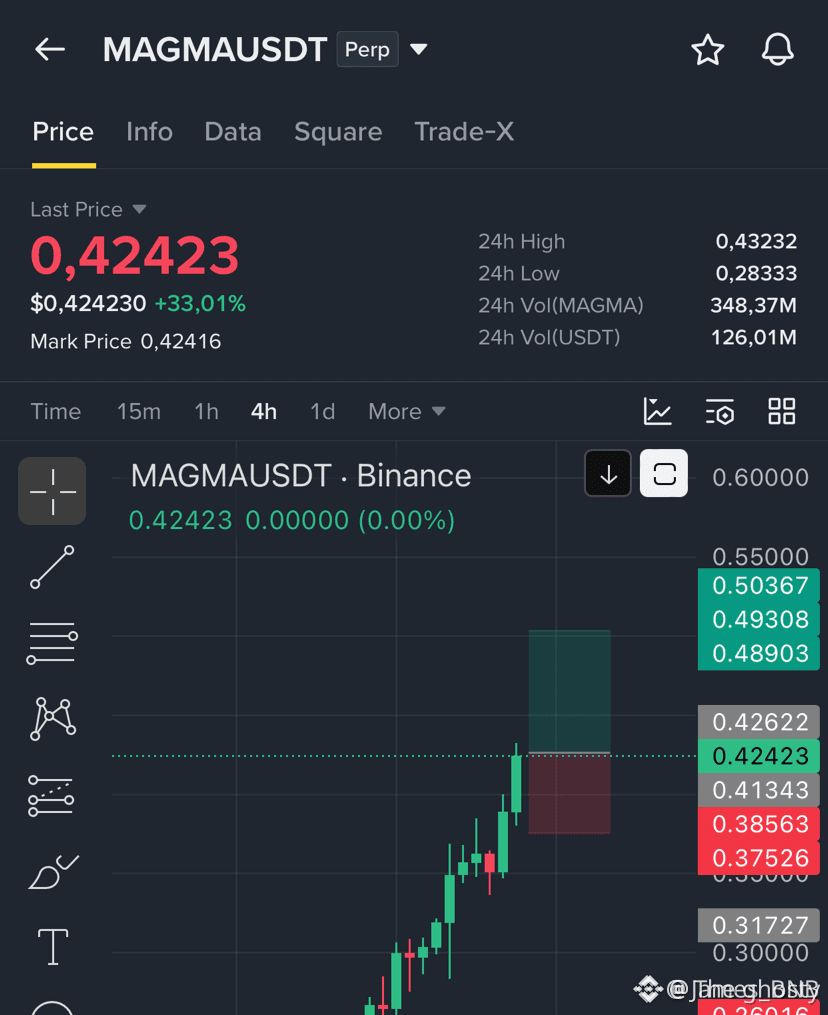Open price alerts bell icon
This screenshot has height=1015, width=828.
click(778, 49)
